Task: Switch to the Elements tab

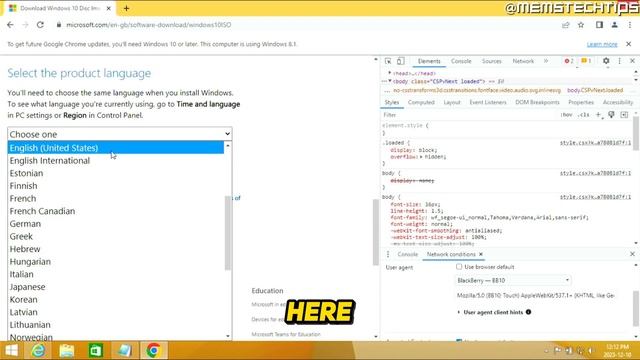Action: pos(429,61)
